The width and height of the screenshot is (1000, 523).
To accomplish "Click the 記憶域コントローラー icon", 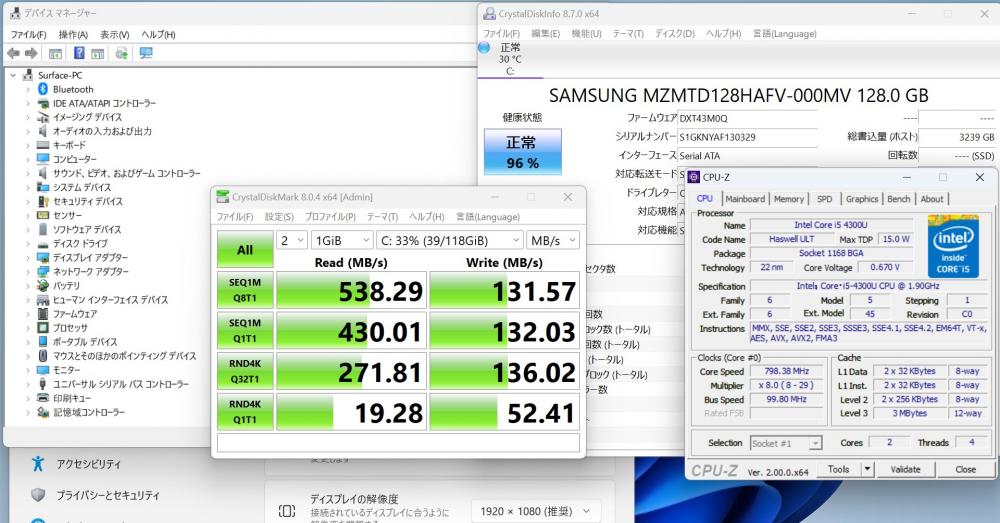I will tap(43, 412).
